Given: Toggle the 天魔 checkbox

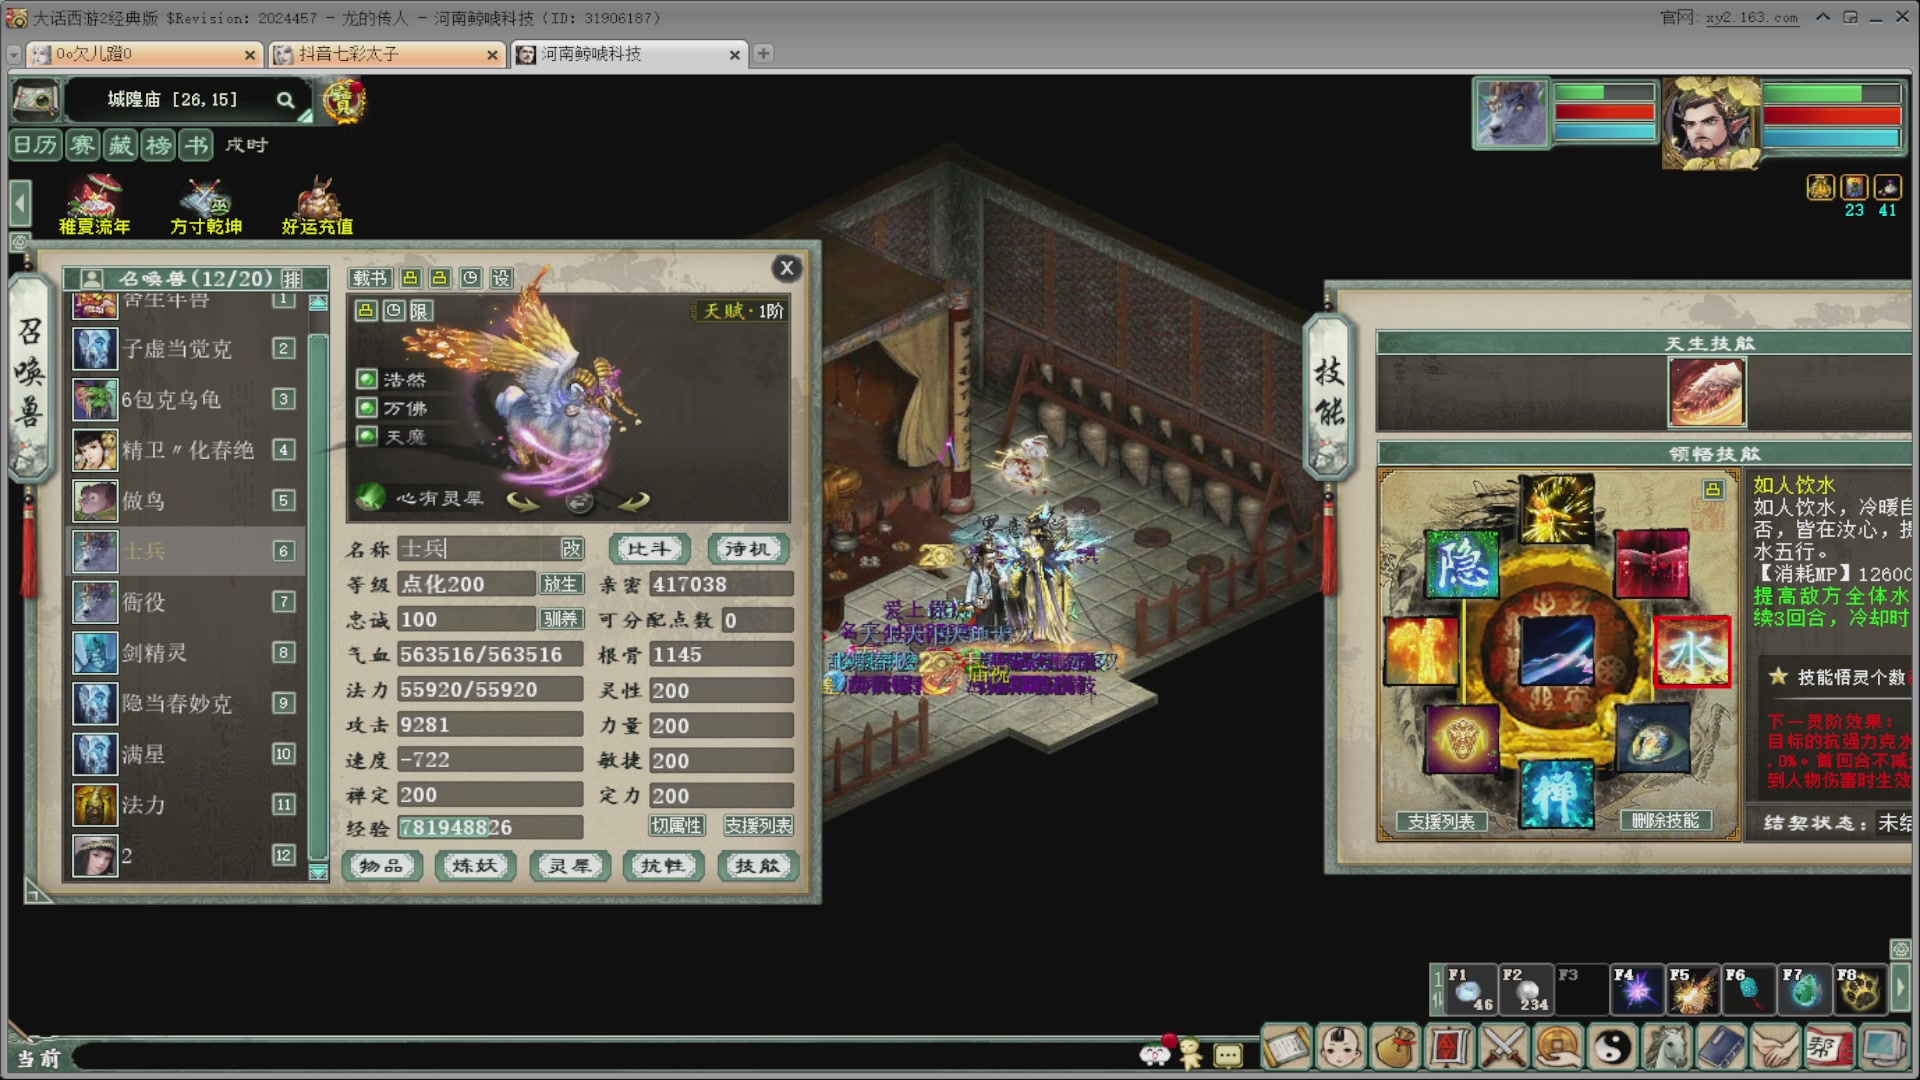Looking at the screenshot, I should (366, 436).
